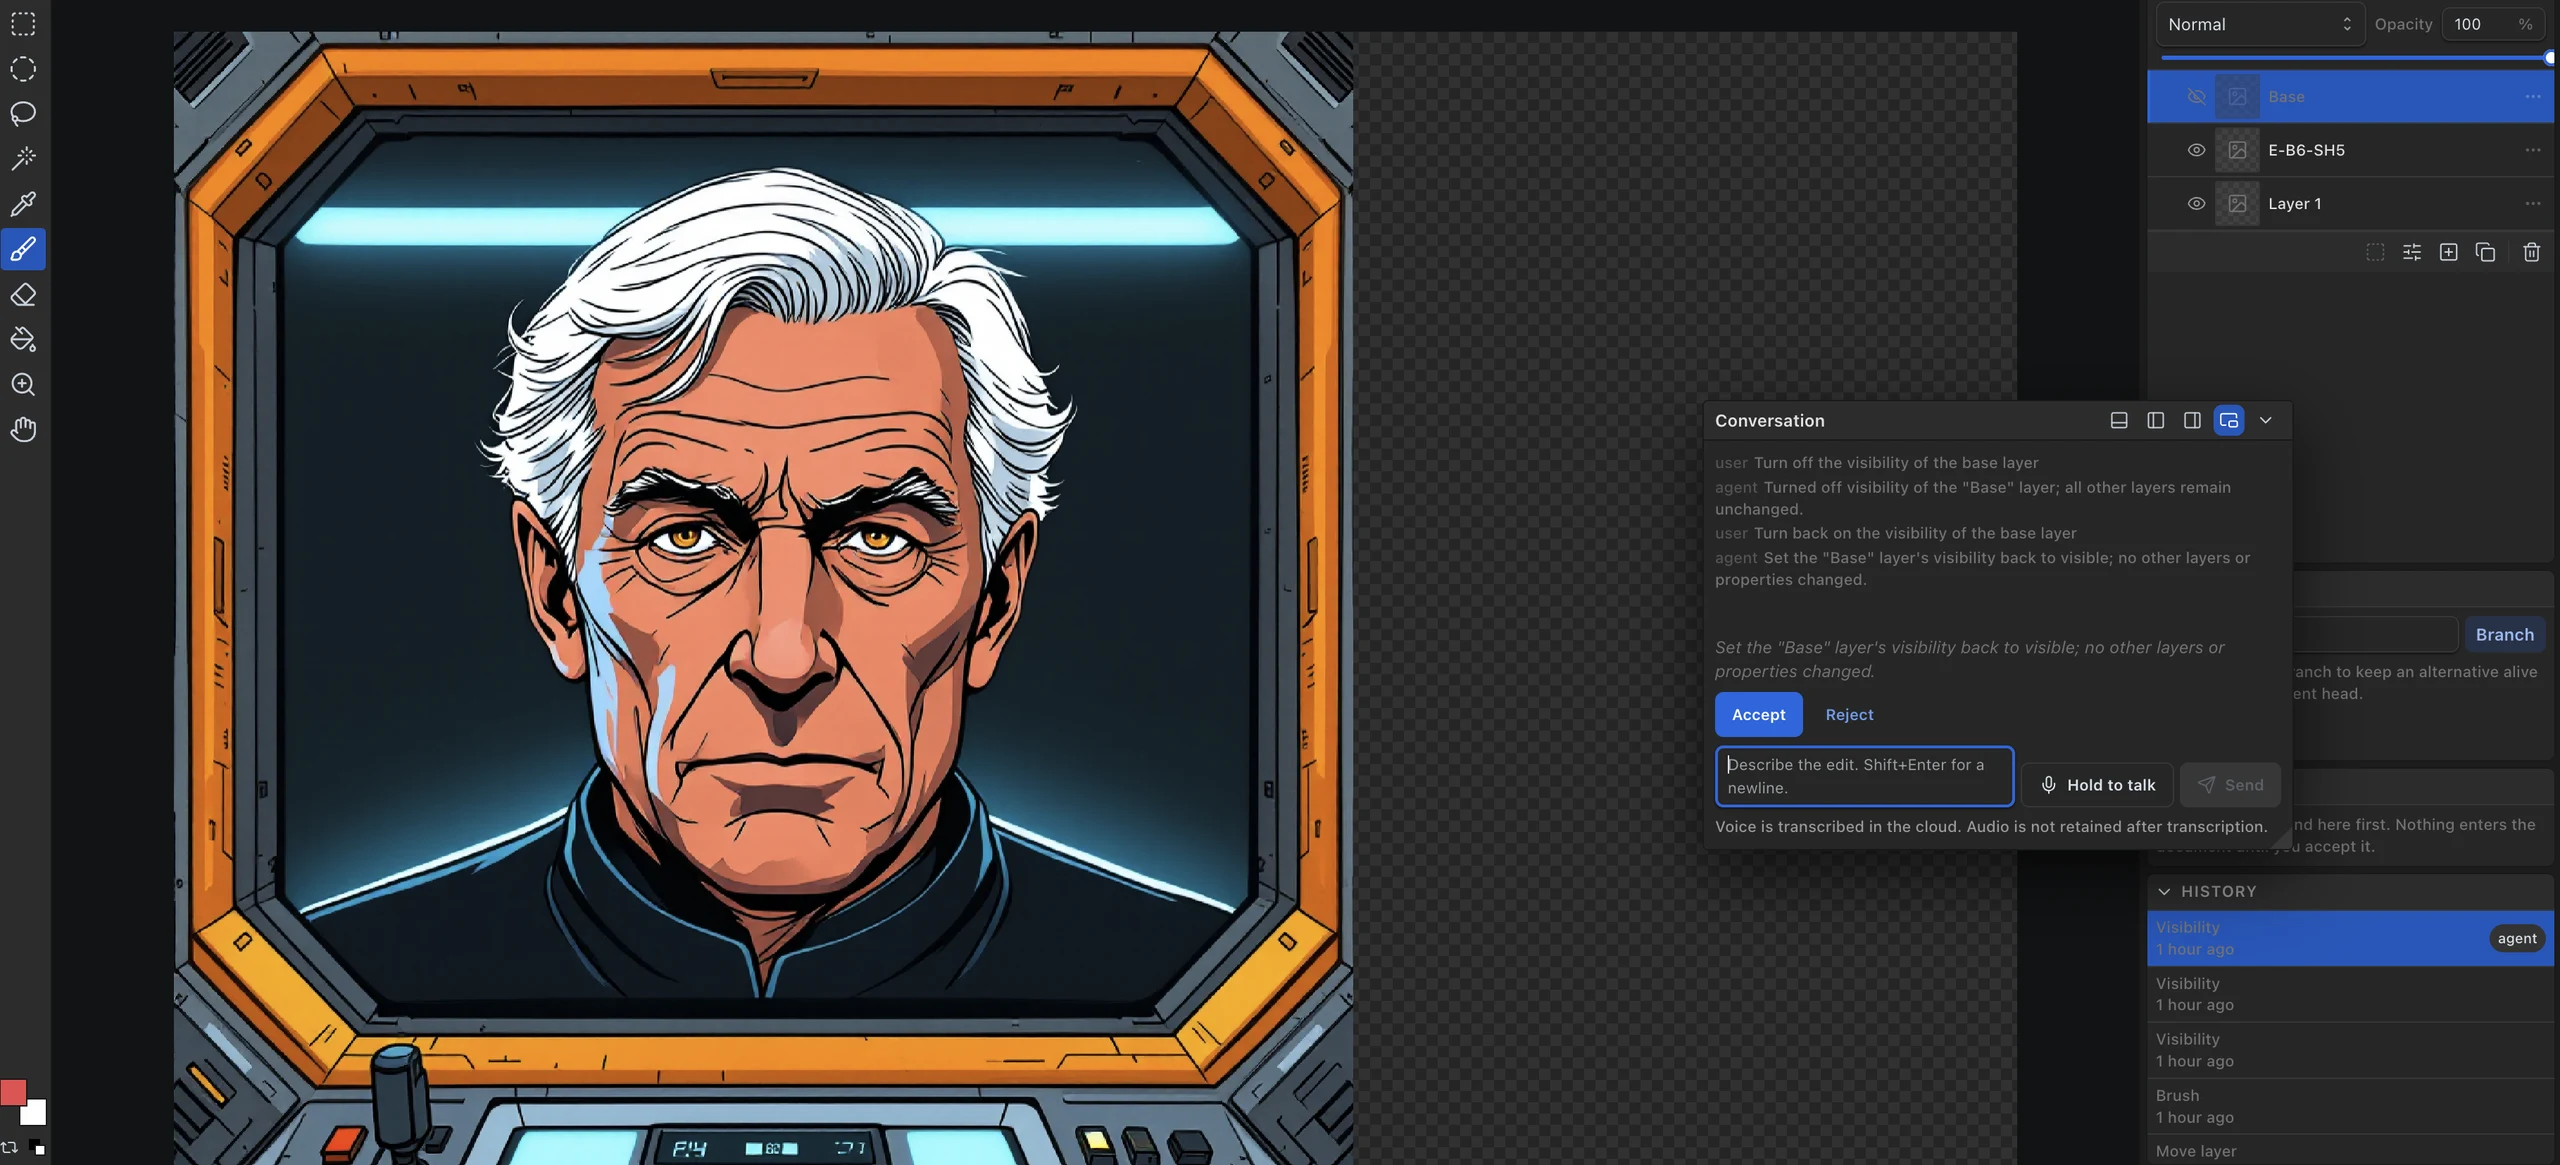Click the opacity slider track
2560x1165 pixels.
(x=2355, y=58)
